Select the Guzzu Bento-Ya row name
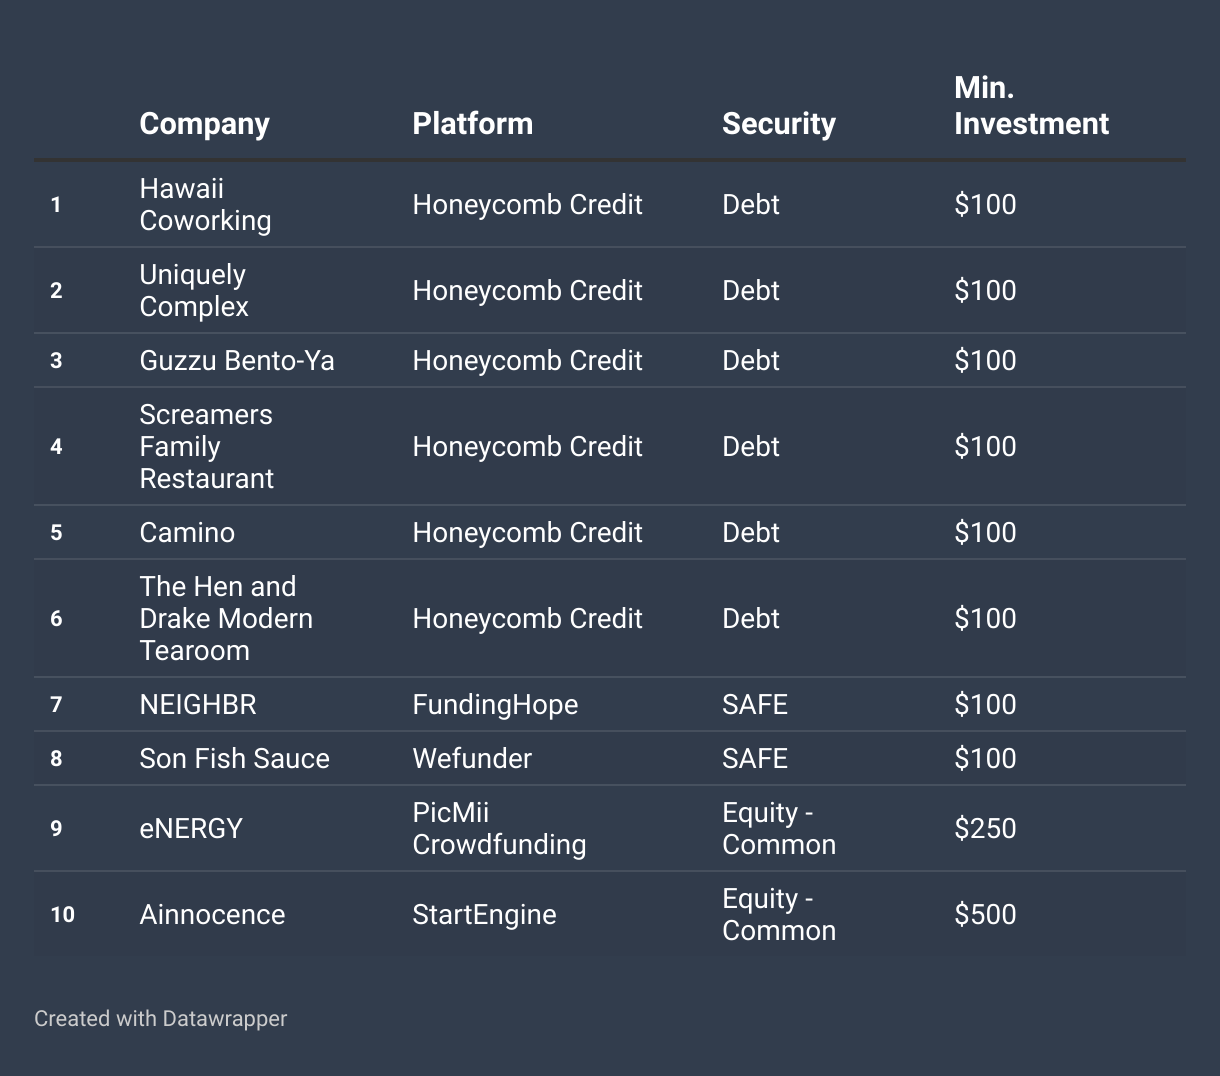1220x1076 pixels. (237, 361)
